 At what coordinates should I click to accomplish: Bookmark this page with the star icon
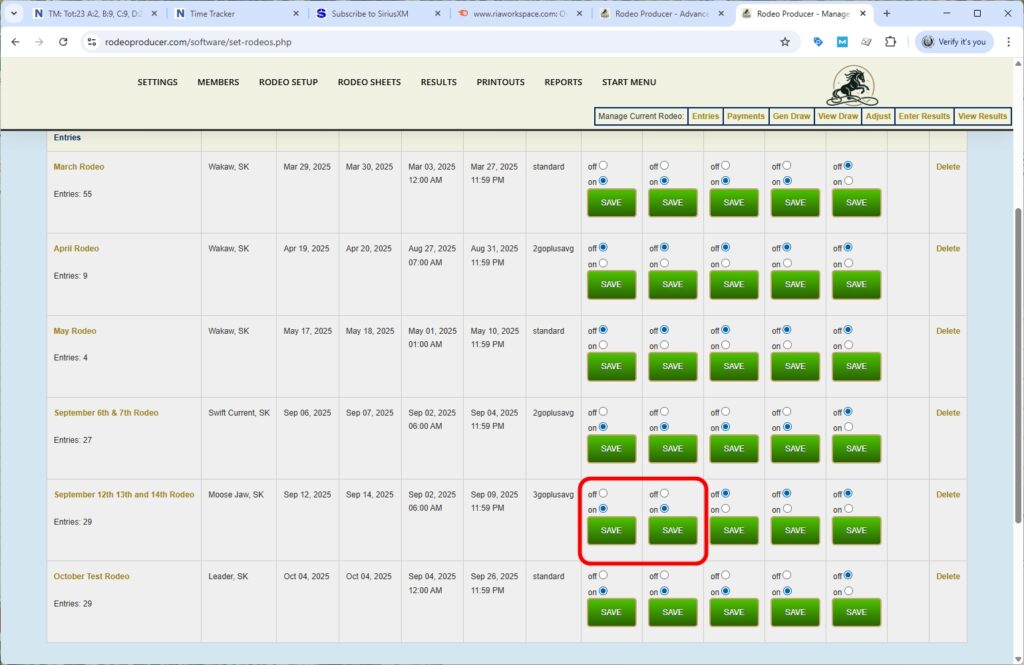785,42
